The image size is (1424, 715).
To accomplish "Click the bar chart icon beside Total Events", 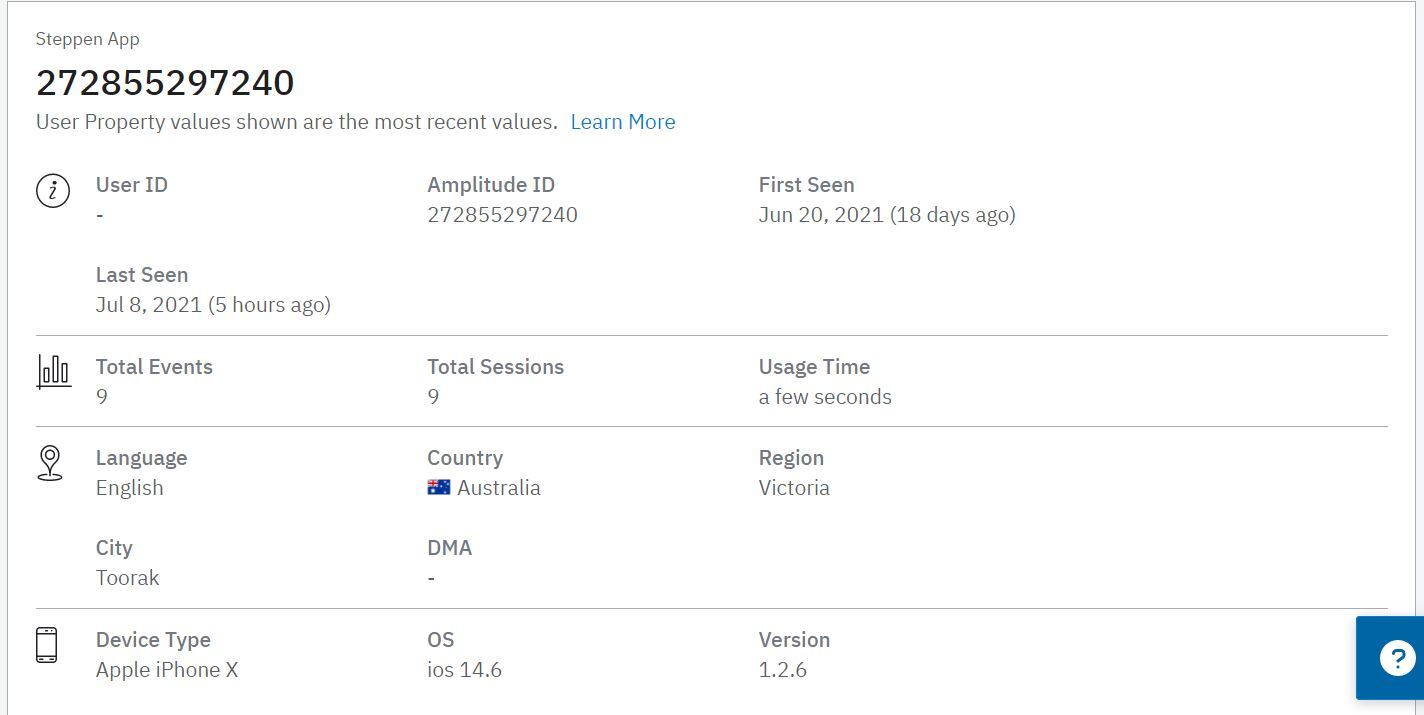I will (x=54, y=371).
